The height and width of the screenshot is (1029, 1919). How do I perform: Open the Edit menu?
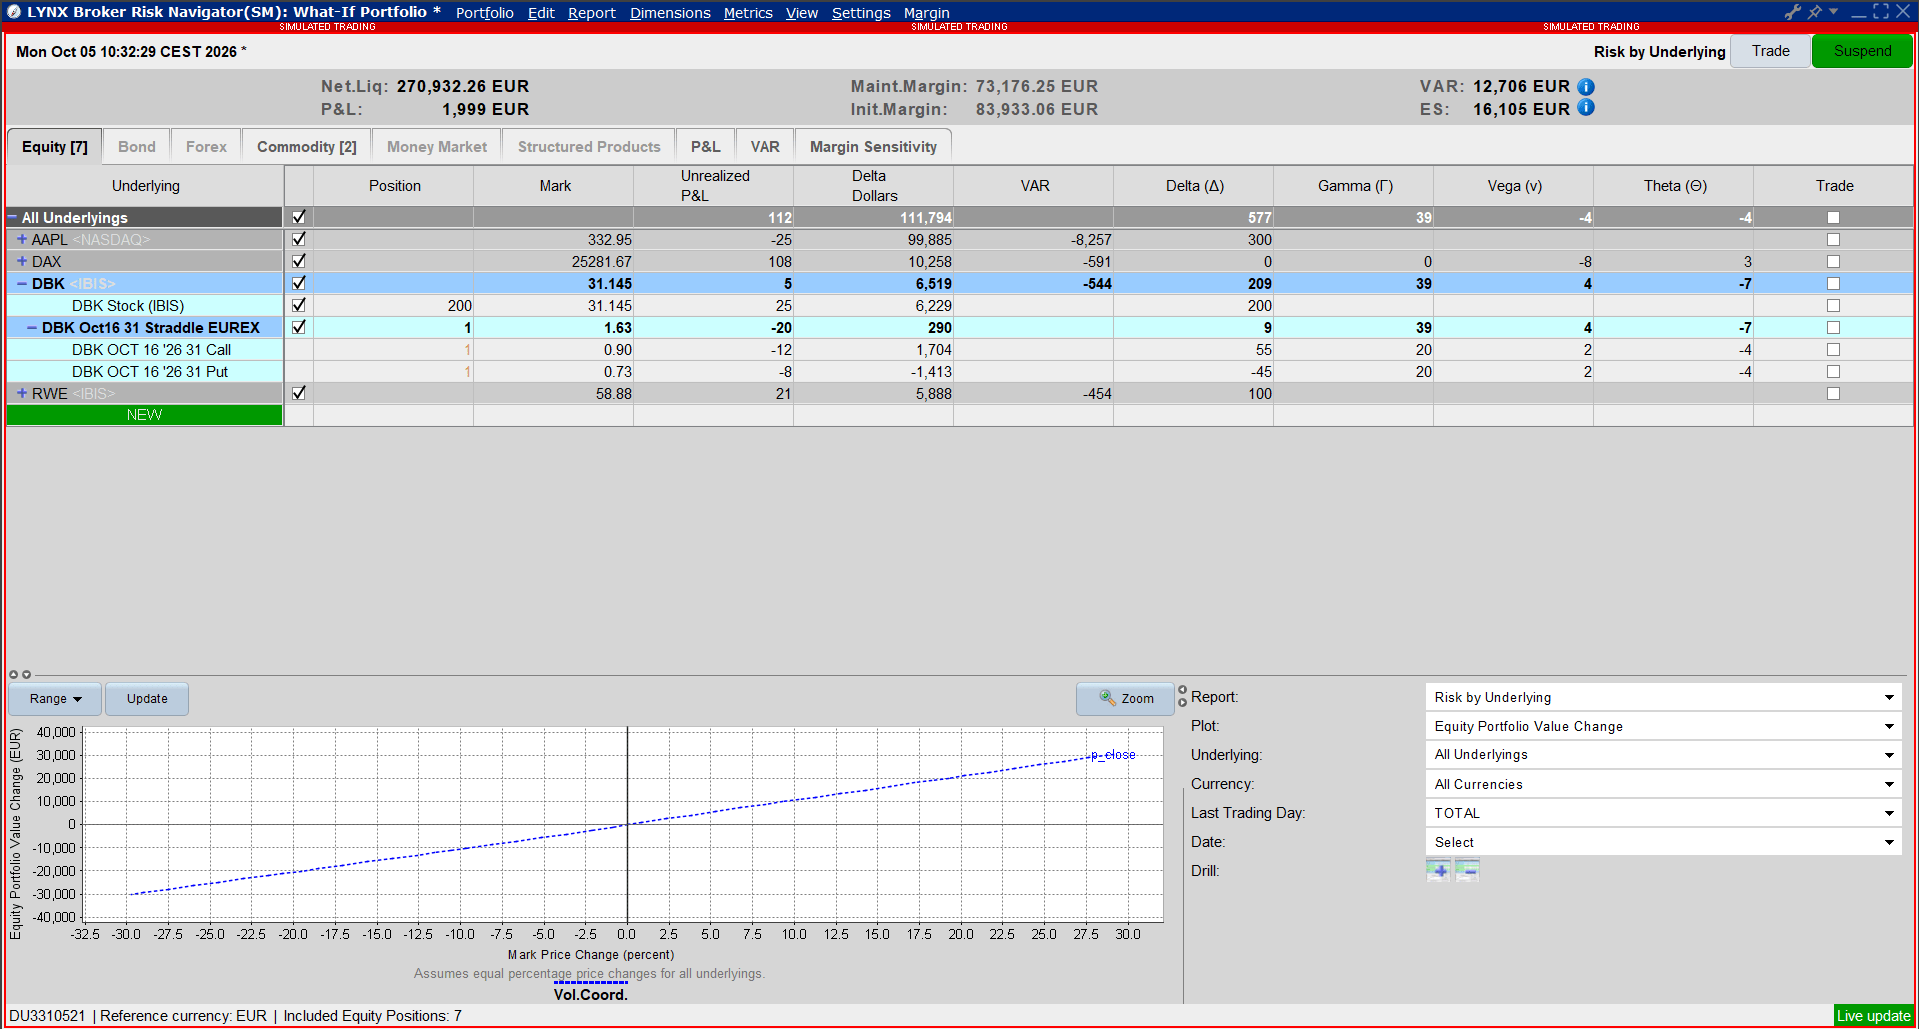(x=541, y=13)
